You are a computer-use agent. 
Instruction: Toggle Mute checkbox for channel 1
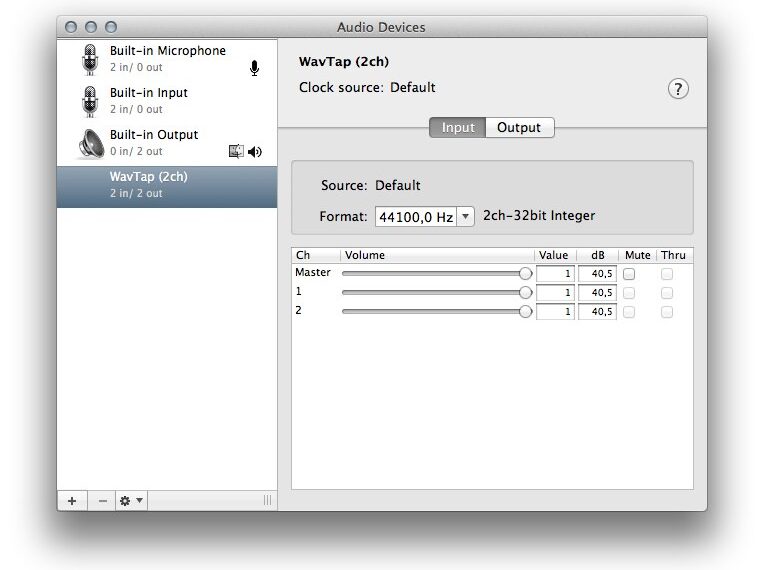pos(629,293)
